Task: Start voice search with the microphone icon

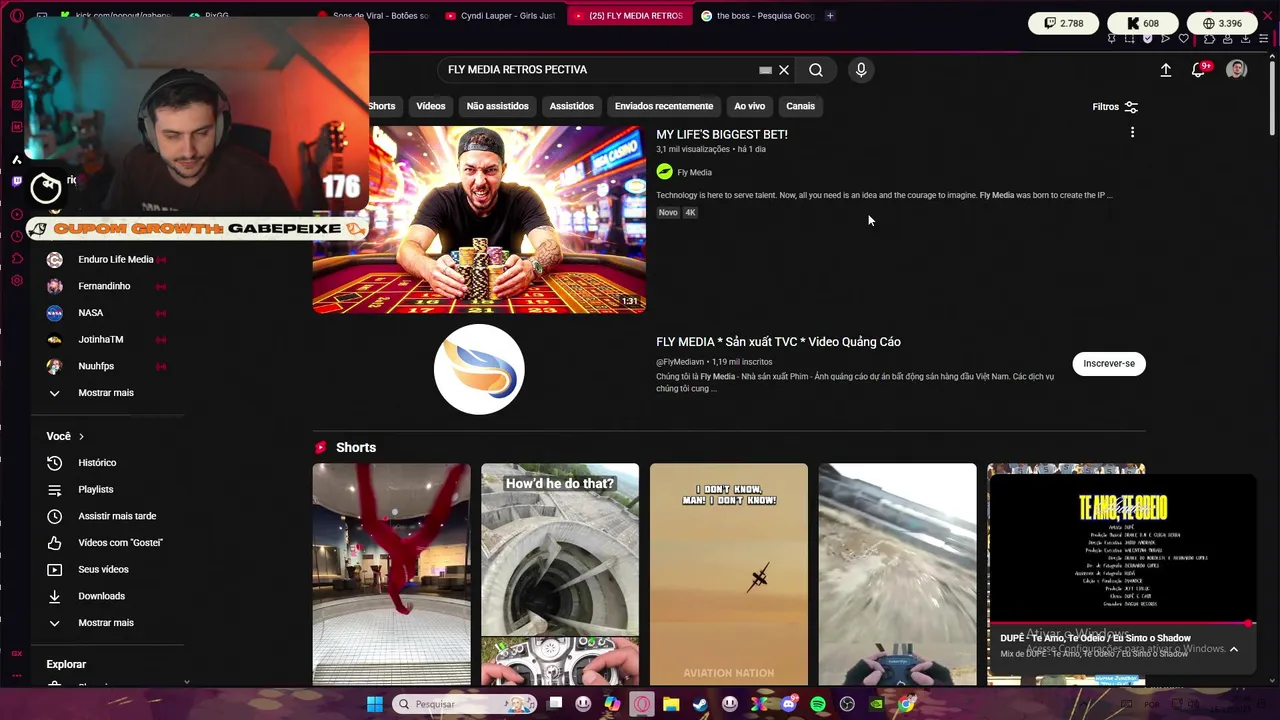Action: (x=861, y=70)
